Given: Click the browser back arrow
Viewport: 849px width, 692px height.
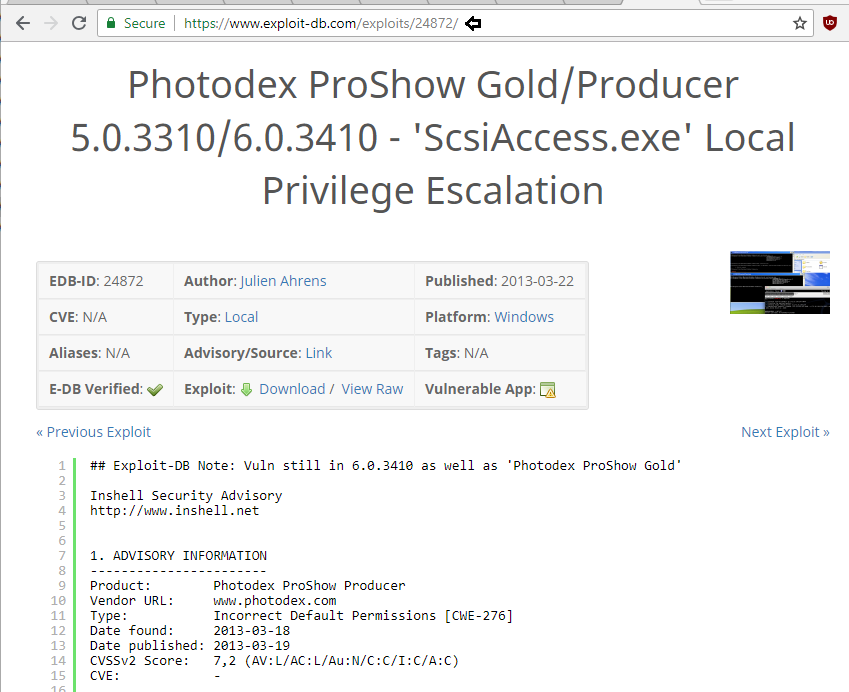Looking at the screenshot, I should (x=23, y=23).
